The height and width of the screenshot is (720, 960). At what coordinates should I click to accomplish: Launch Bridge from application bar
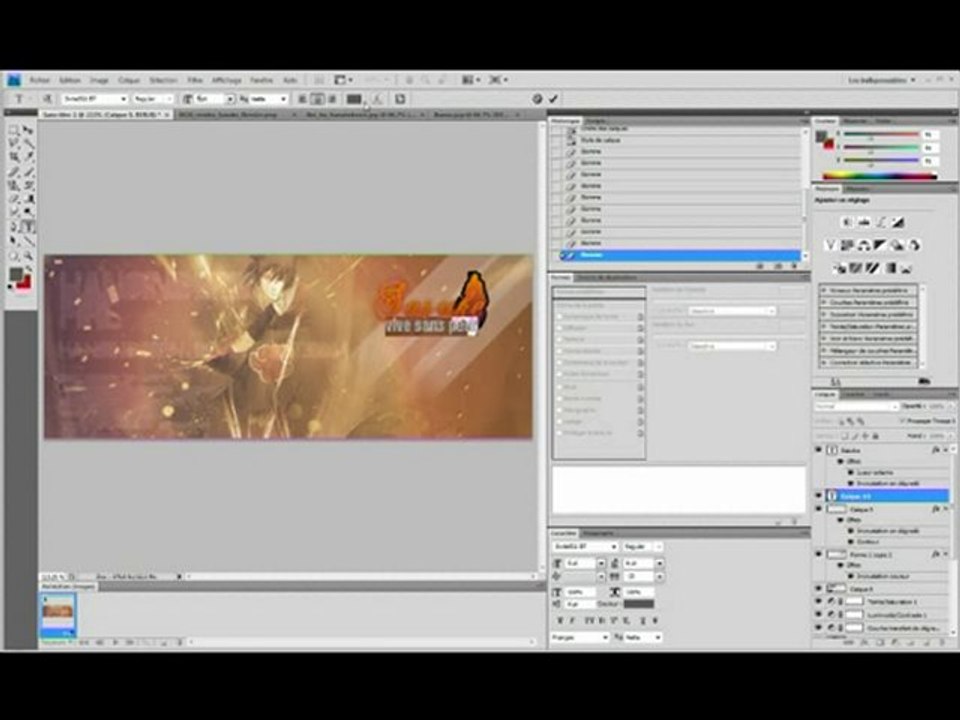319,80
